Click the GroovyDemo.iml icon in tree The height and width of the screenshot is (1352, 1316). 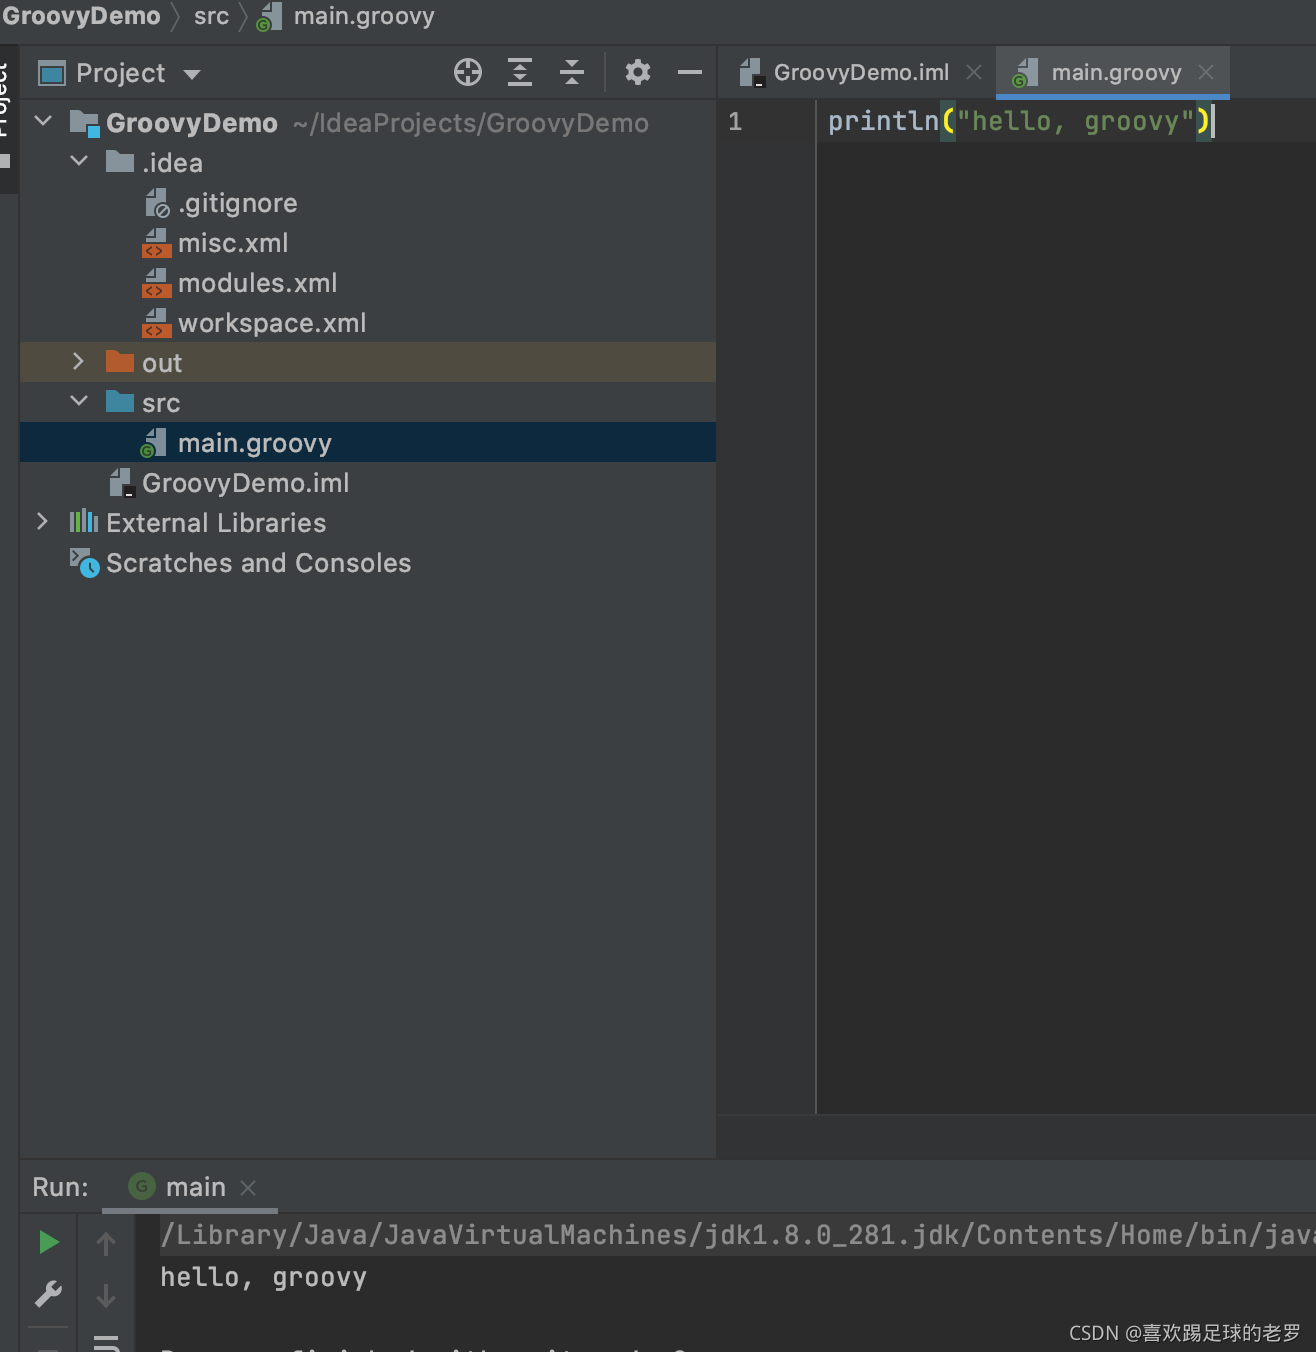click(x=122, y=483)
